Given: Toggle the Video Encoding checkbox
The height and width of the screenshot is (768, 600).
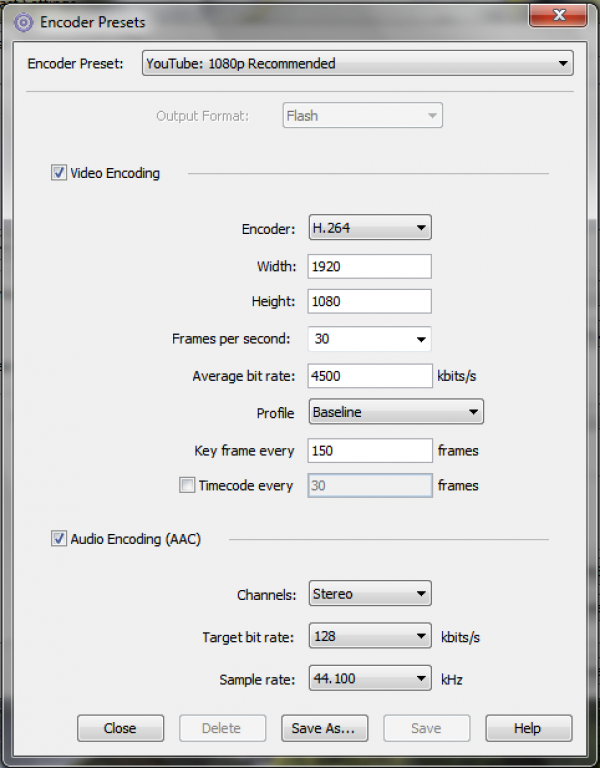Looking at the screenshot, I should (59, 173).
